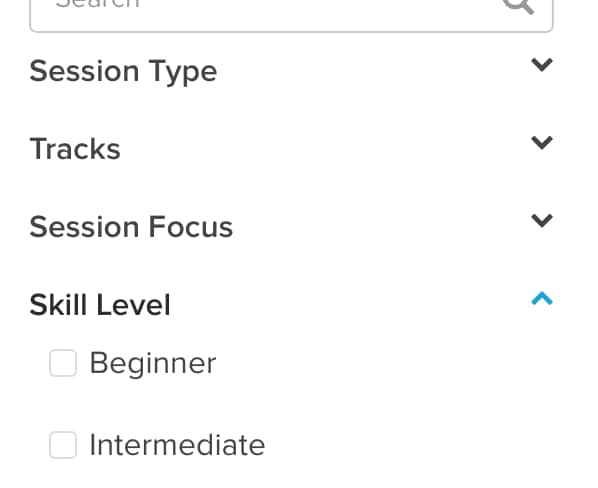This screenshot has width=598, height=488.
Task: Focus the Search text field
Action: 291,14
